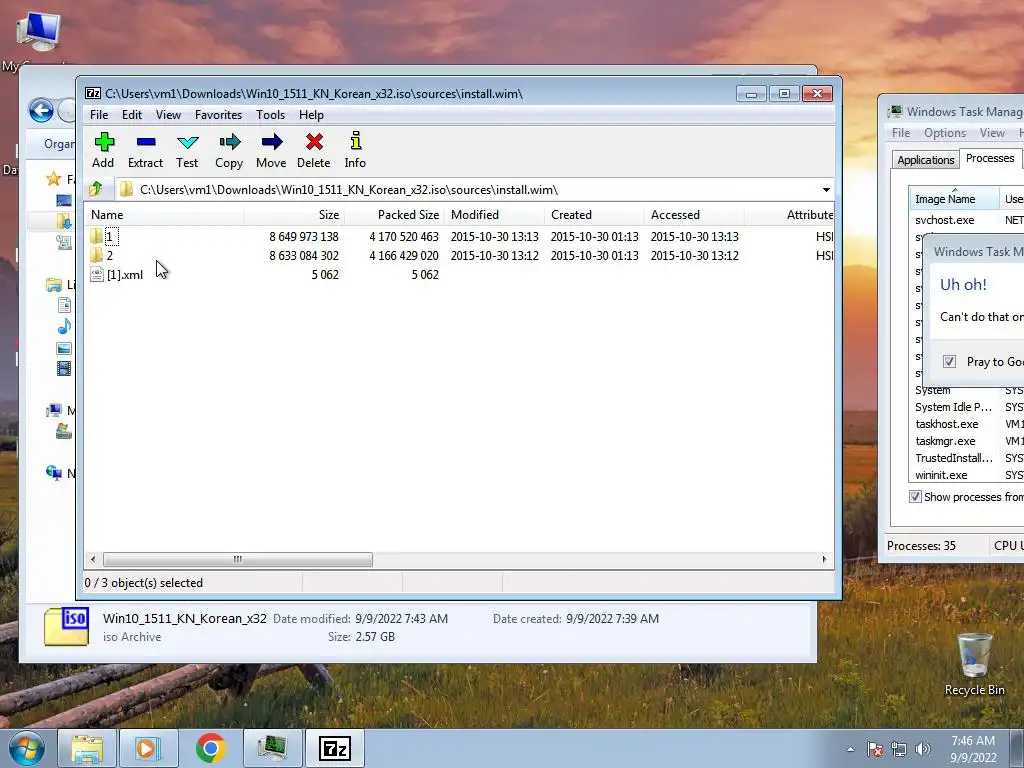Open the 7-Zip View menu

point(168,115)
